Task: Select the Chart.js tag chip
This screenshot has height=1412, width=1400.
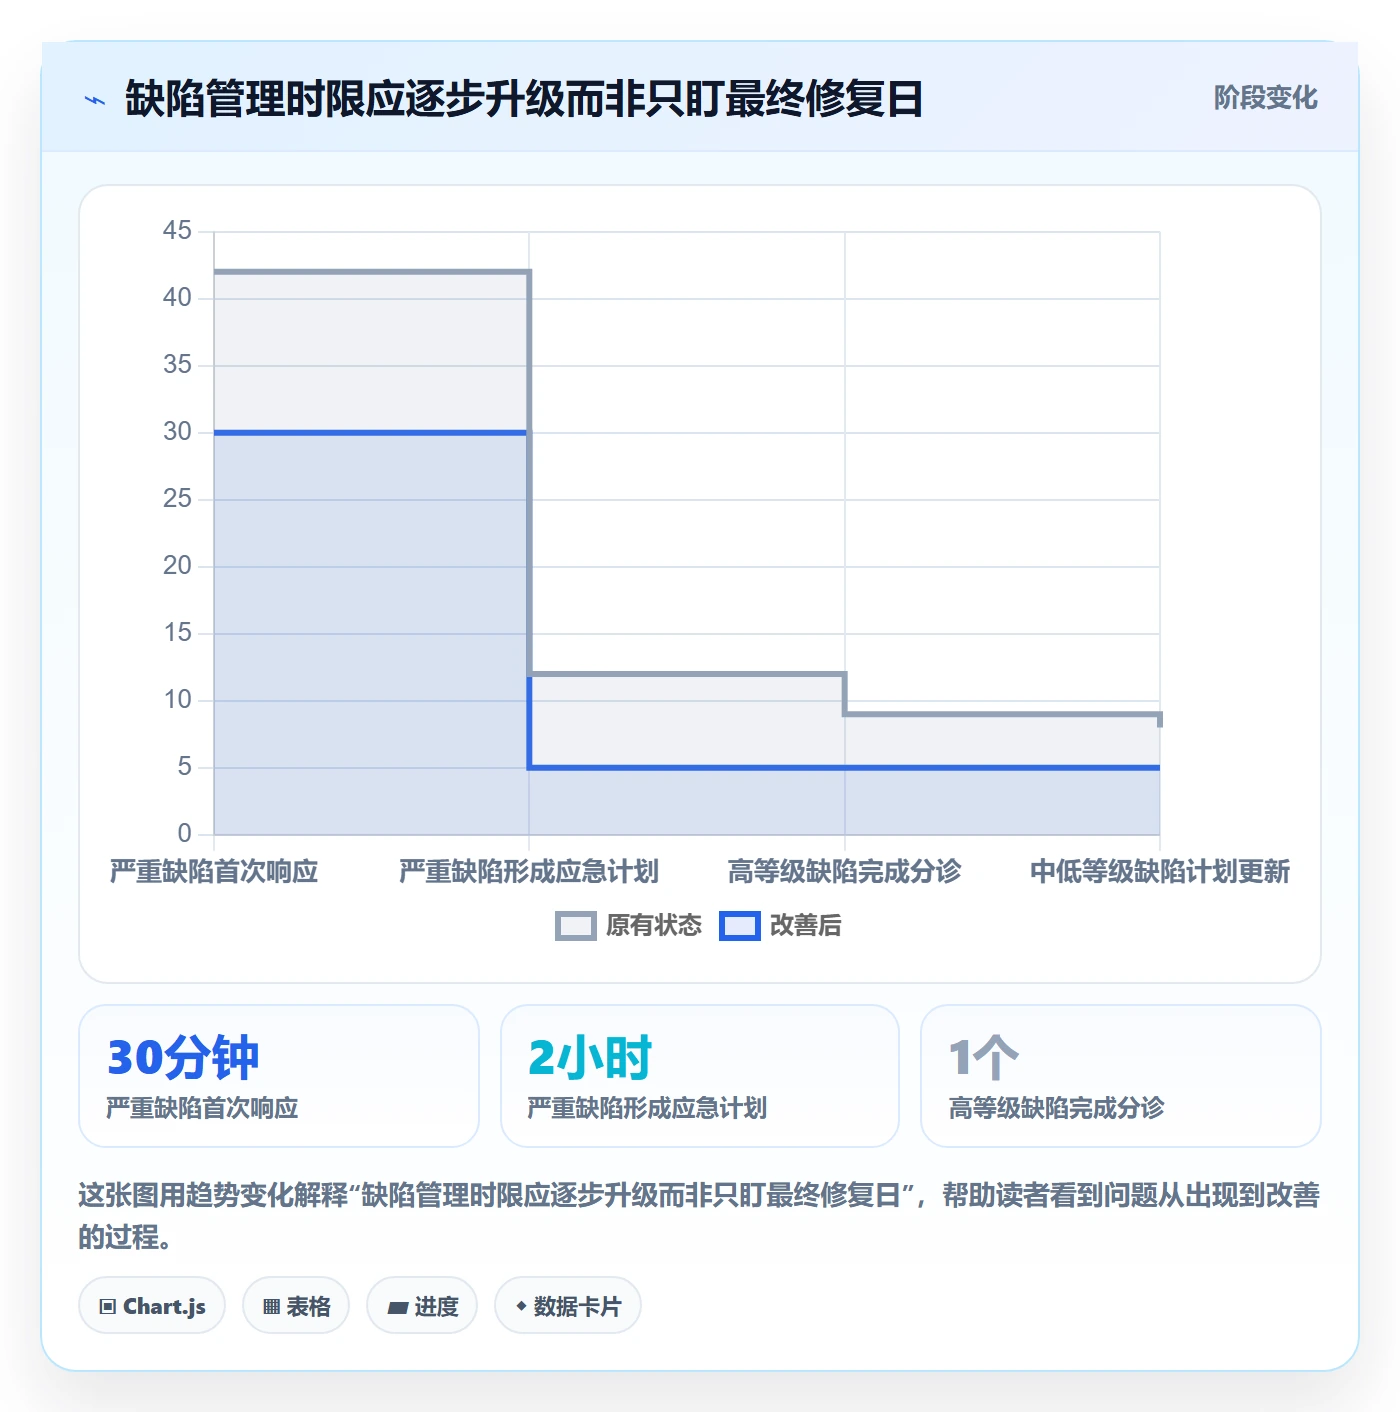Action: point(152,1306)
